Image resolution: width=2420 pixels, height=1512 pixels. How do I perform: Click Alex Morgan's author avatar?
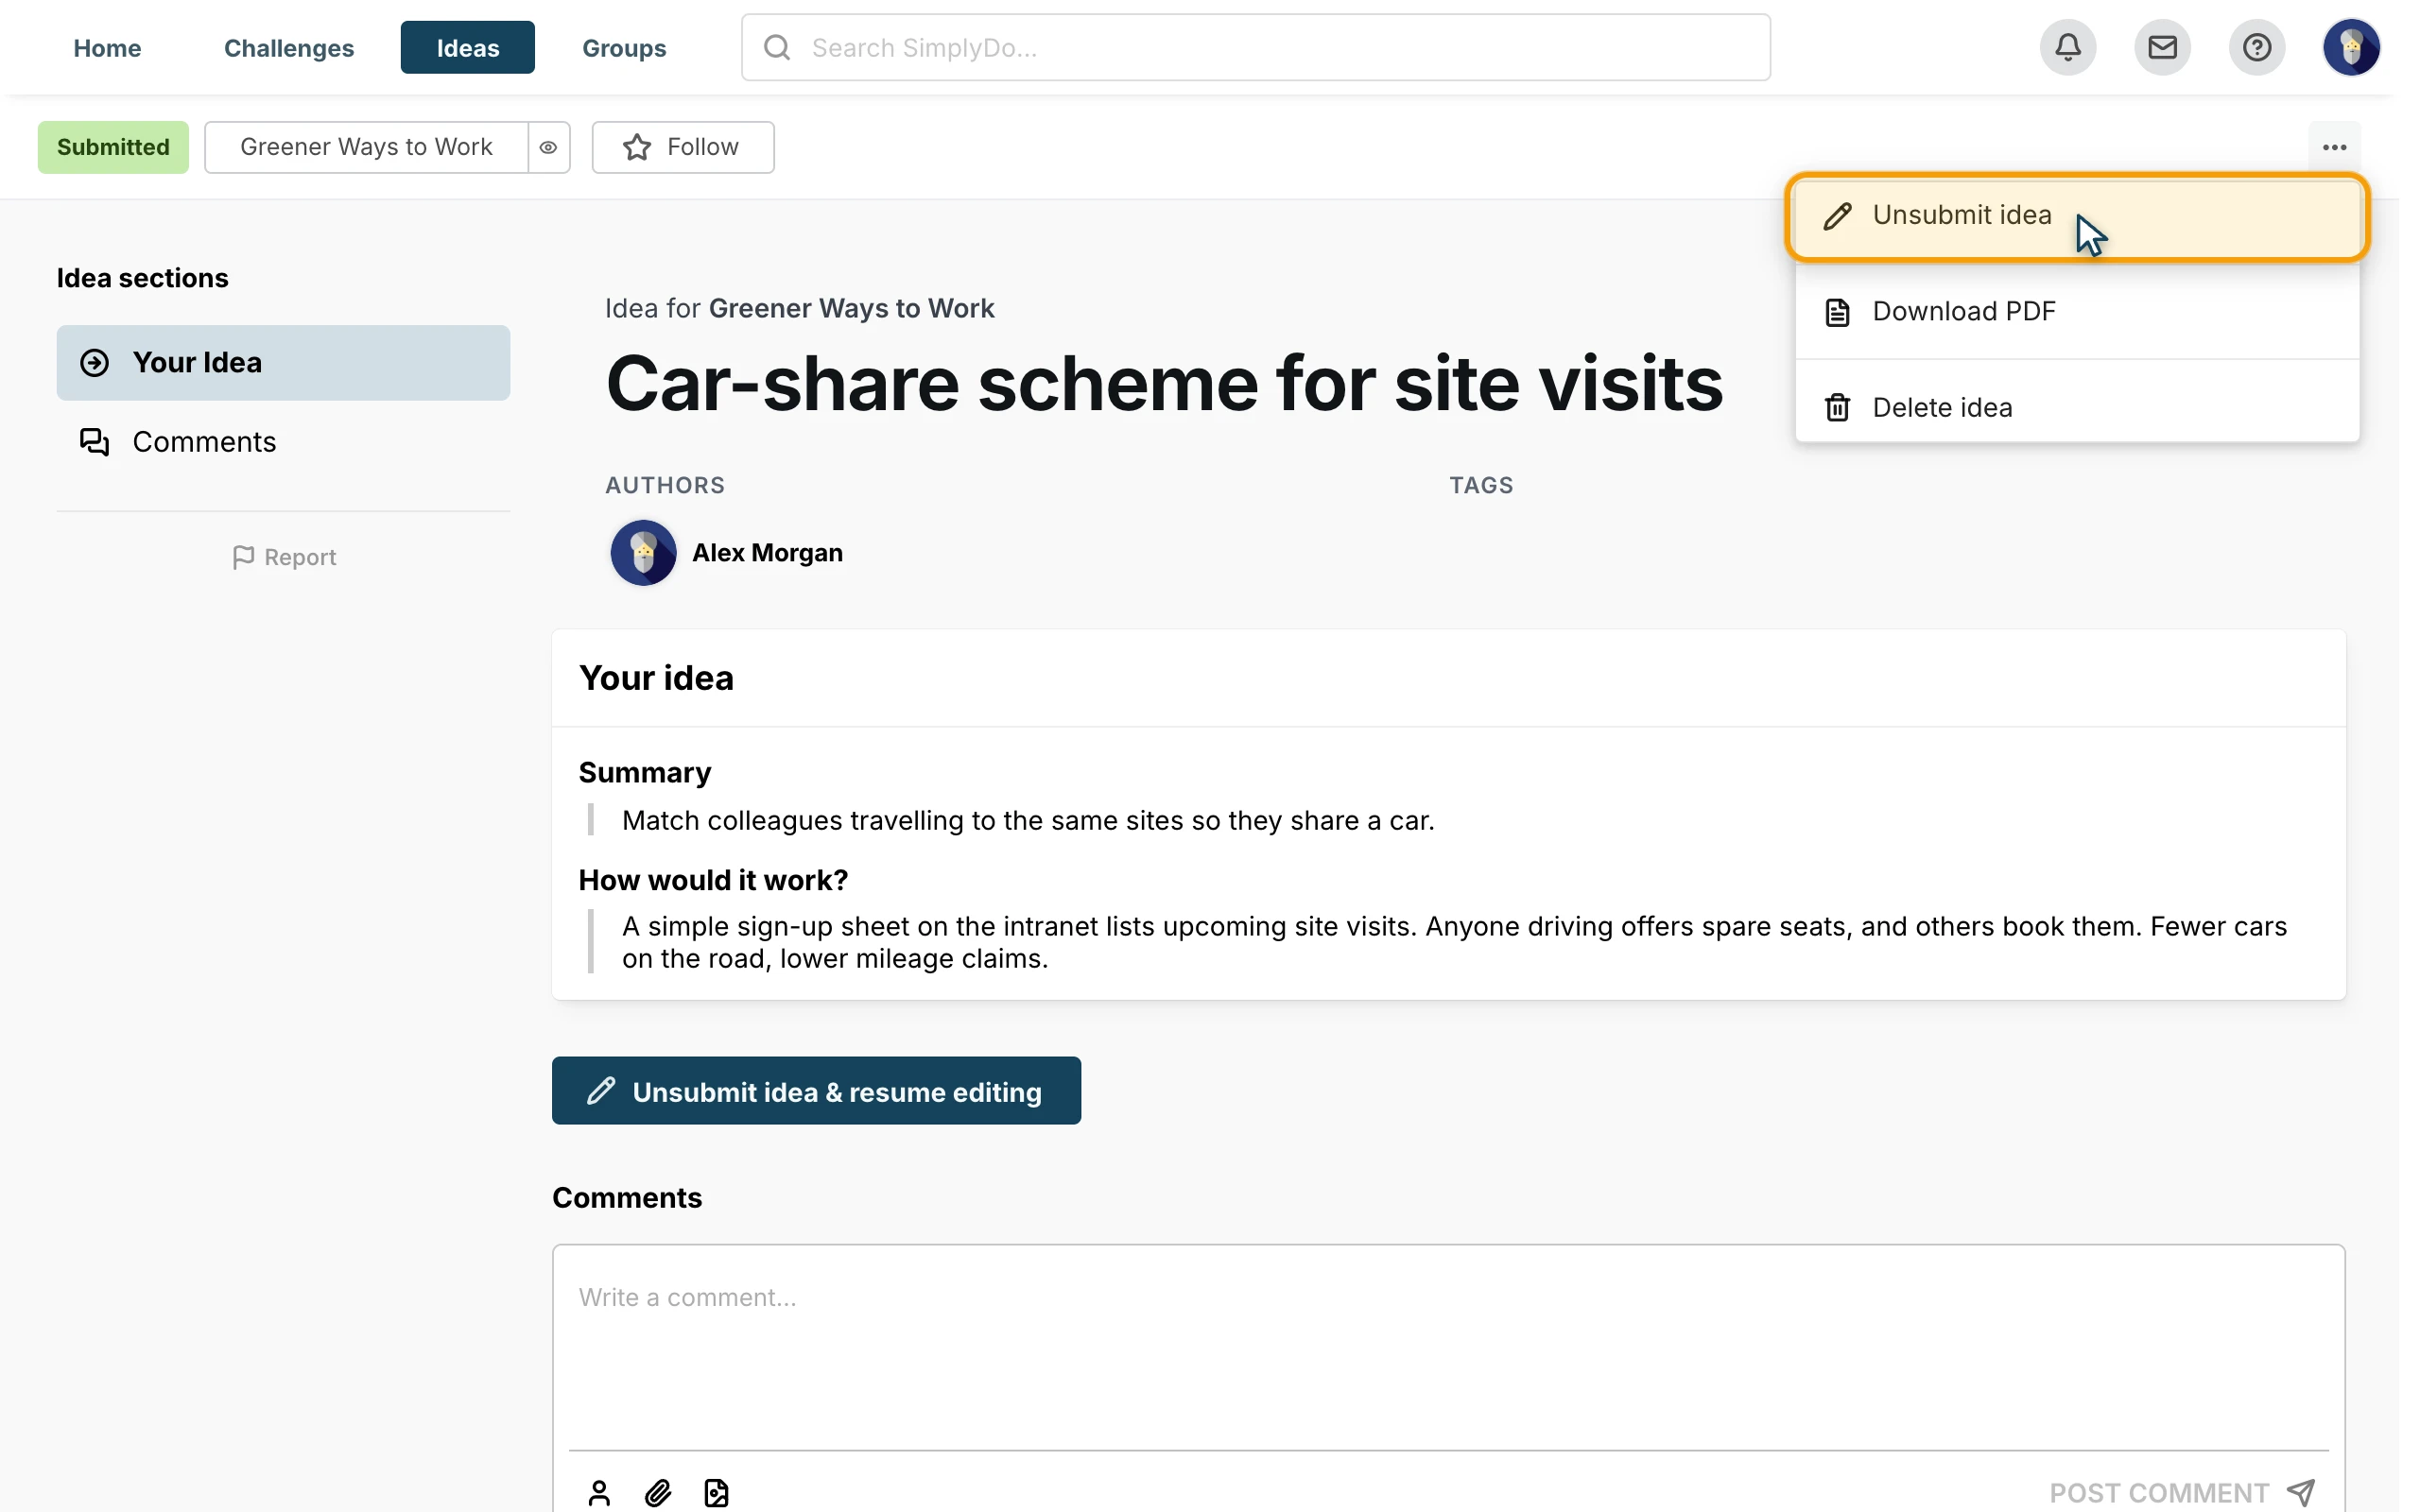click(643, 552)
